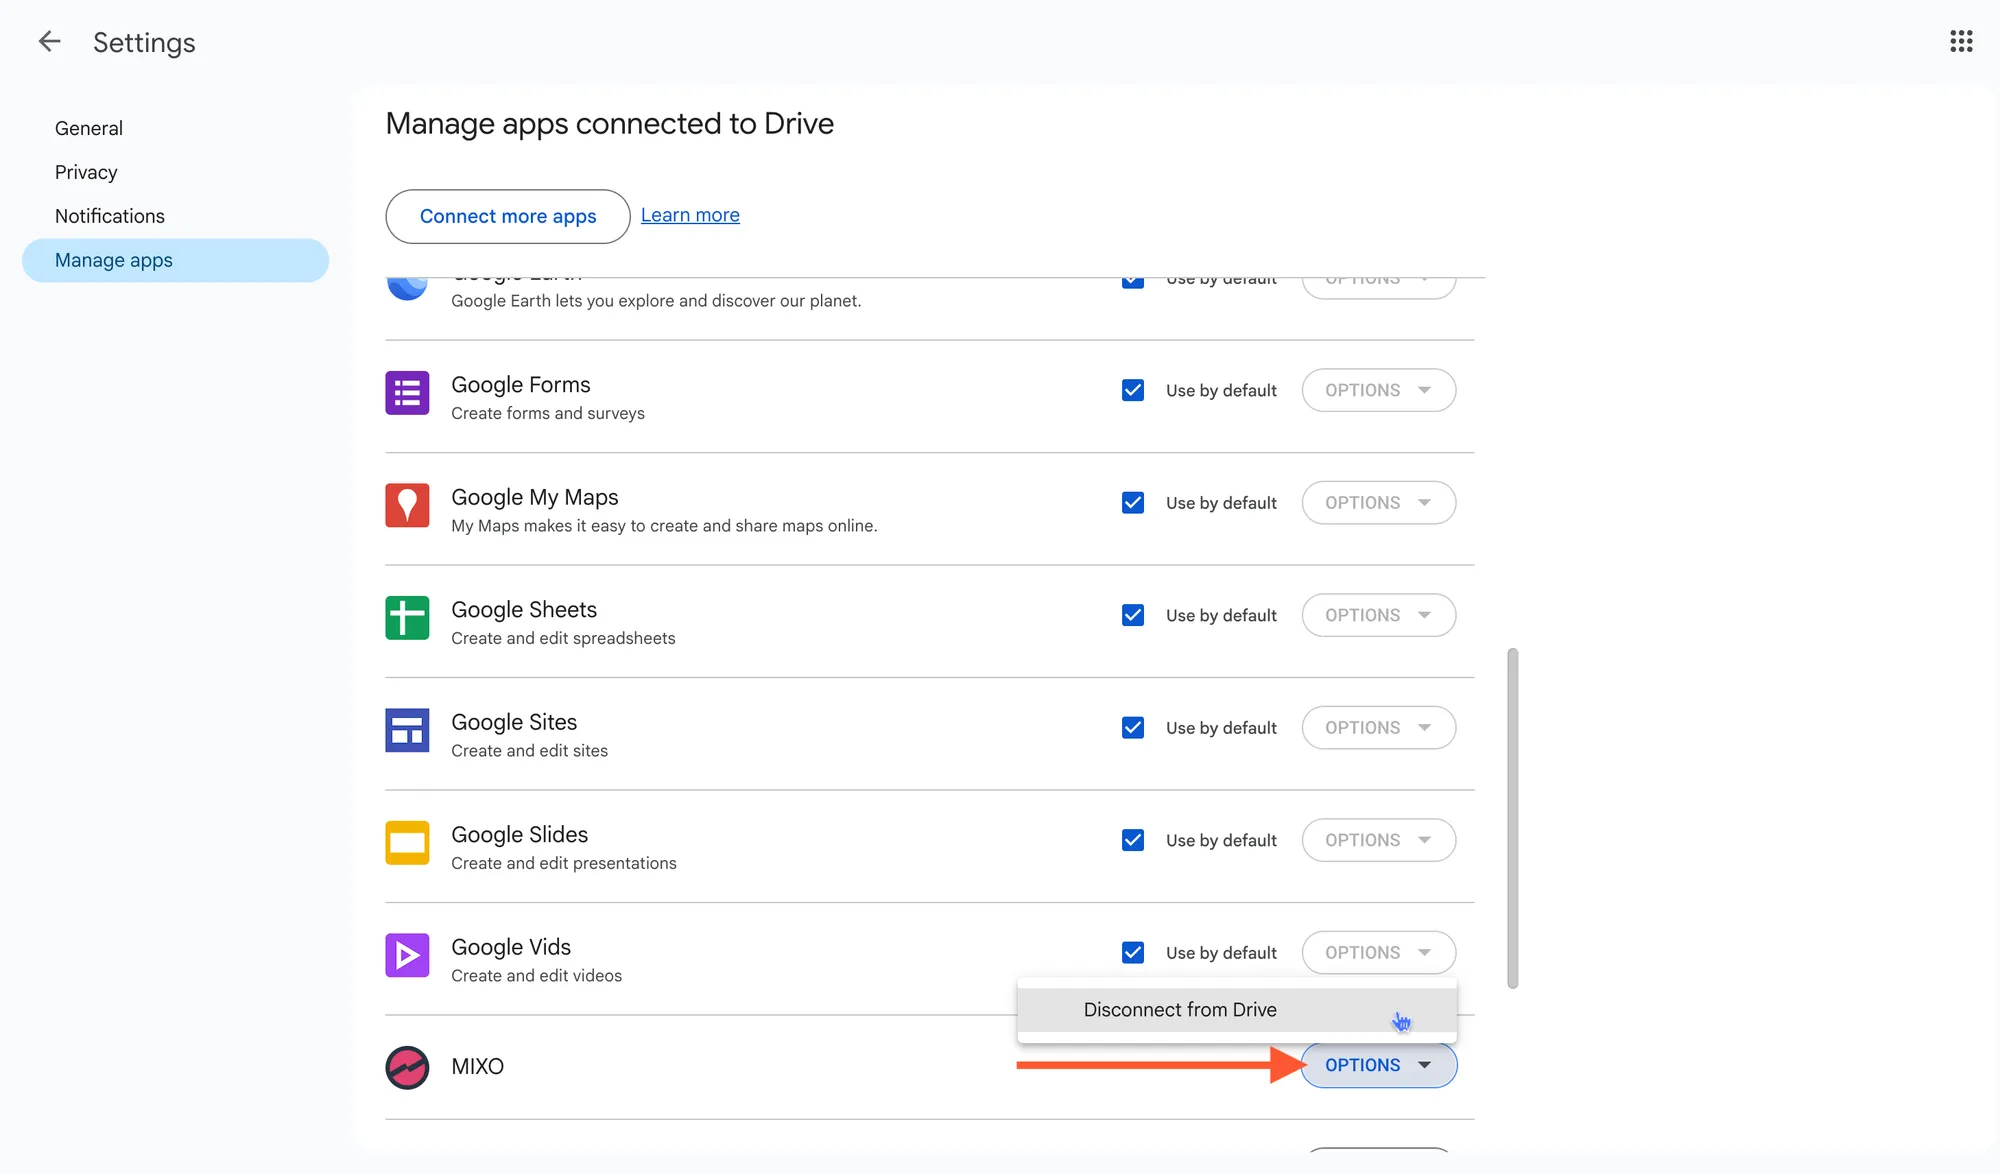The image size is (2000, 1174).
Task: Open the Google apps grid icon
Action: click(1960, 42)
